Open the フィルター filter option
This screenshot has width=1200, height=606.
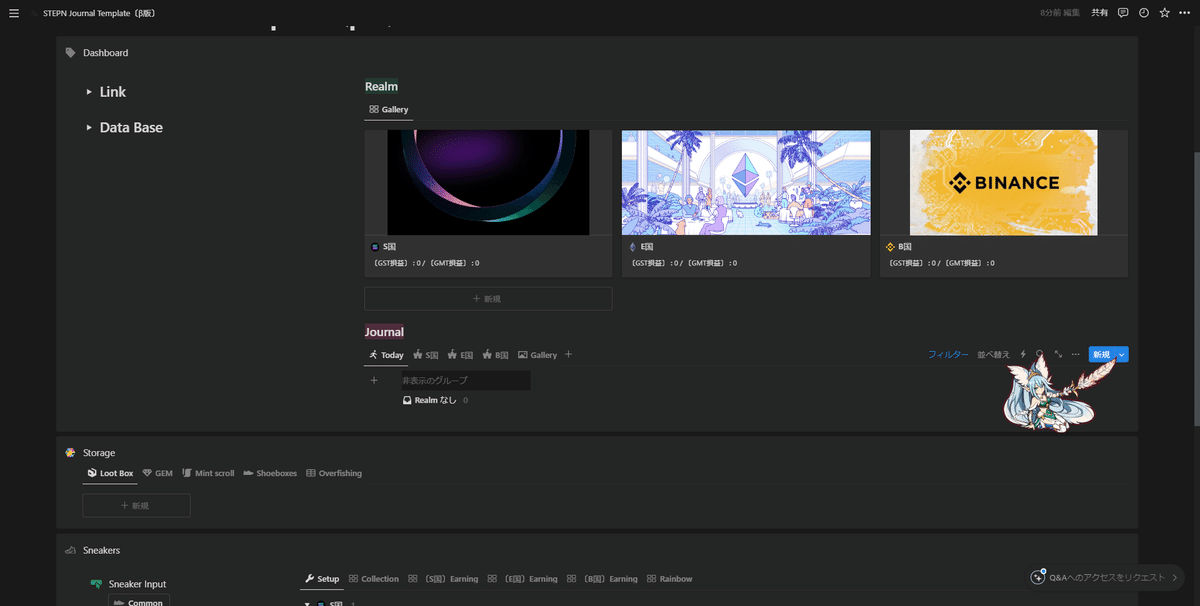pyautogui.click(x=948, y=355)
